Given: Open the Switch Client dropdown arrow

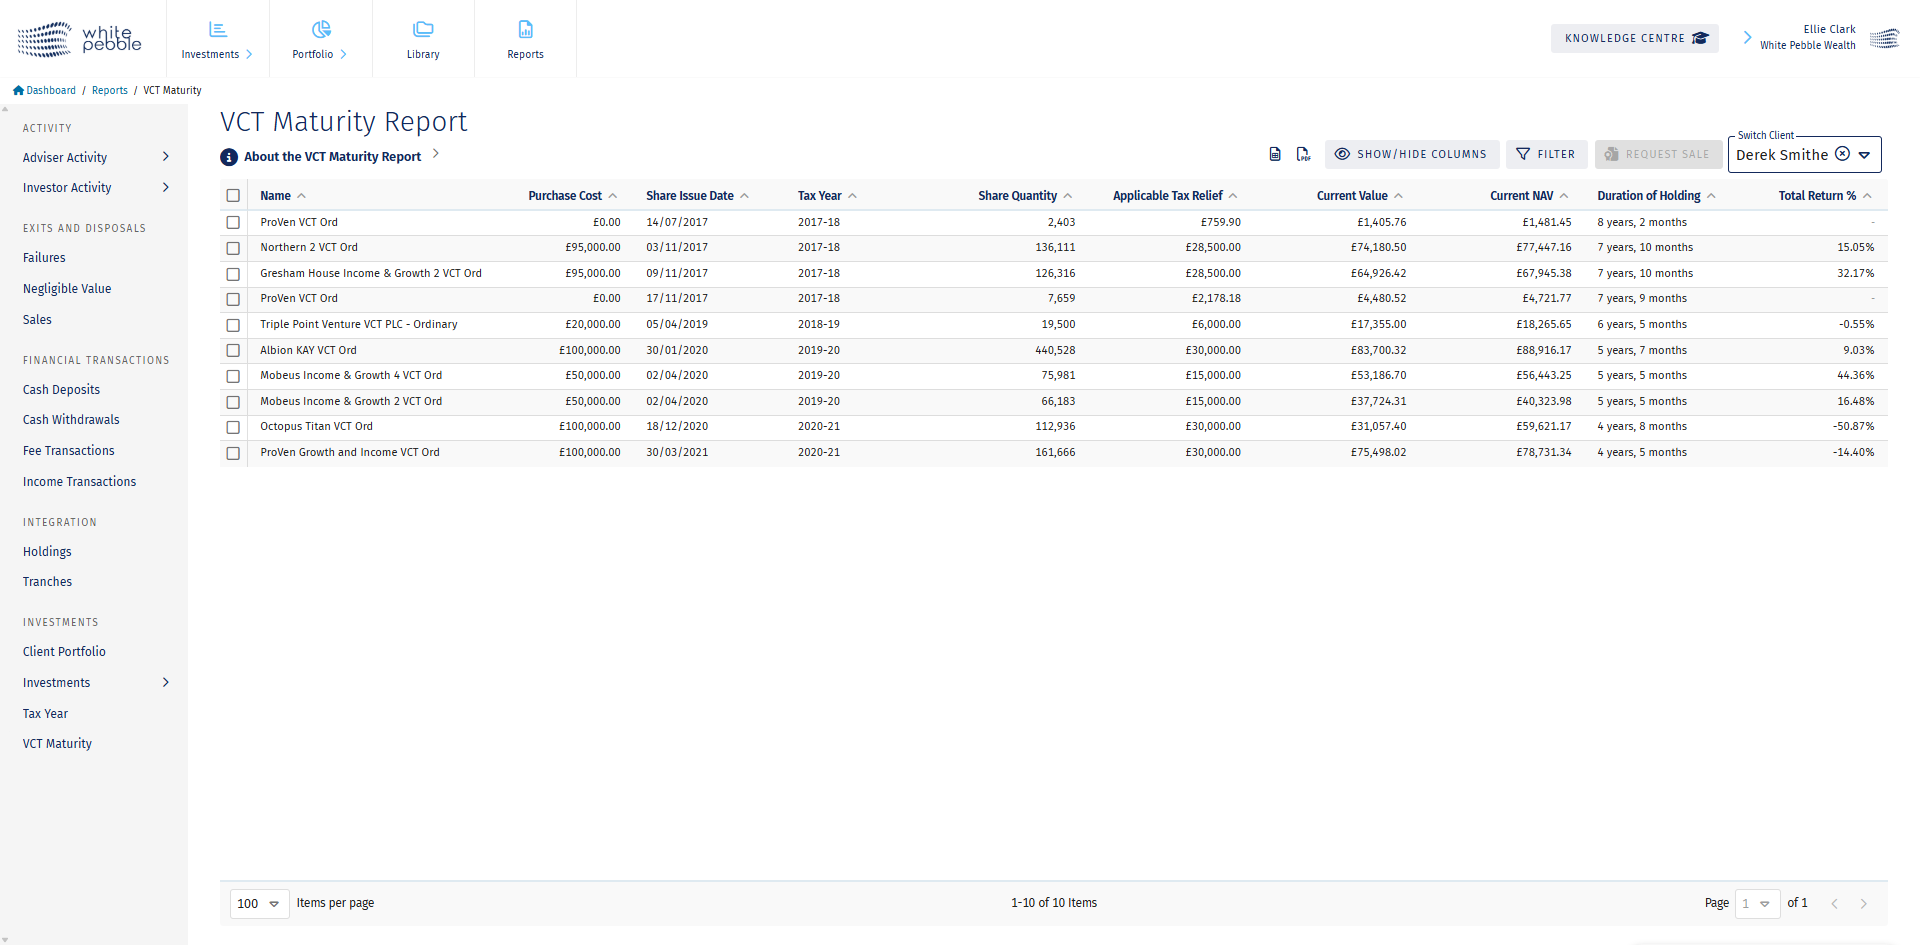Looking at the screenshot, I should pyautogui.click(x=1864, y=155).
